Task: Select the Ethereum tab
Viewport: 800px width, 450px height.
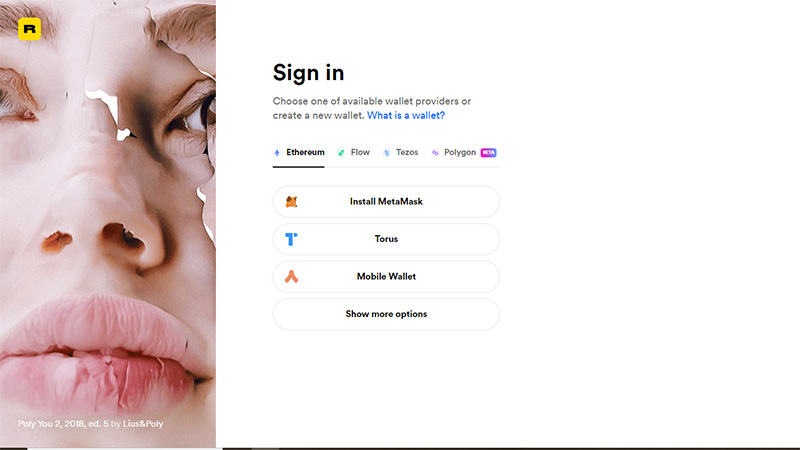Action: (x=298, y=153)
